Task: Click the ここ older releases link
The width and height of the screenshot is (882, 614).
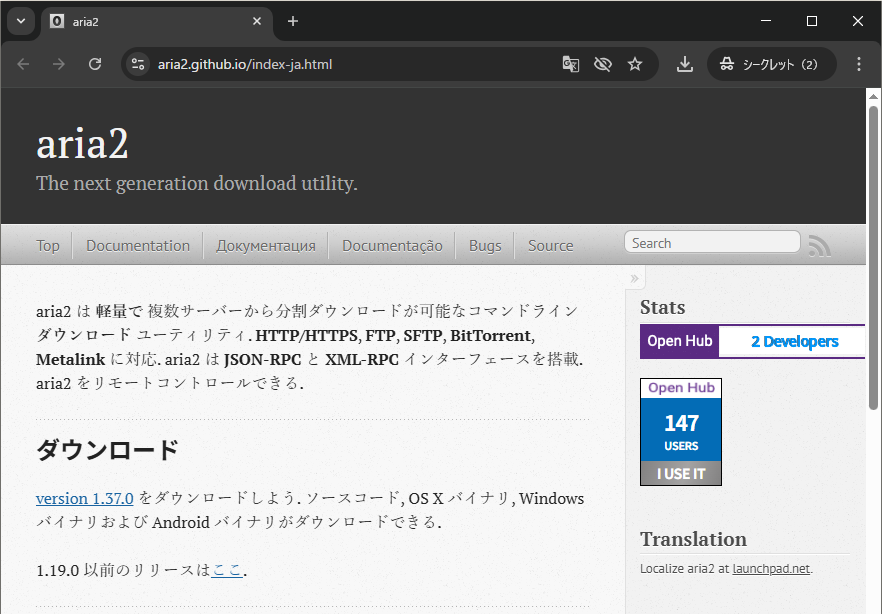Action: click(227, 570)
